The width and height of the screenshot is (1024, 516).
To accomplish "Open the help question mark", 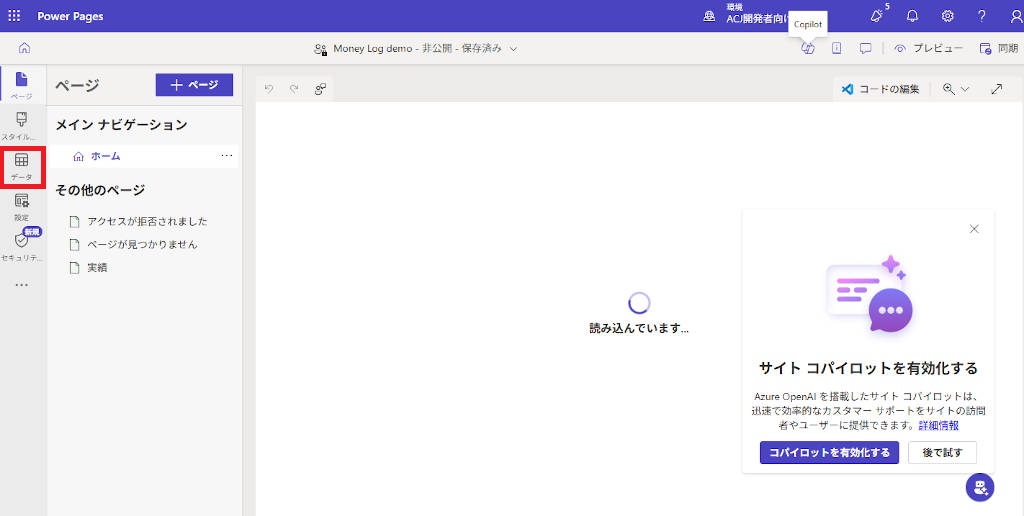I will point(982,16).
